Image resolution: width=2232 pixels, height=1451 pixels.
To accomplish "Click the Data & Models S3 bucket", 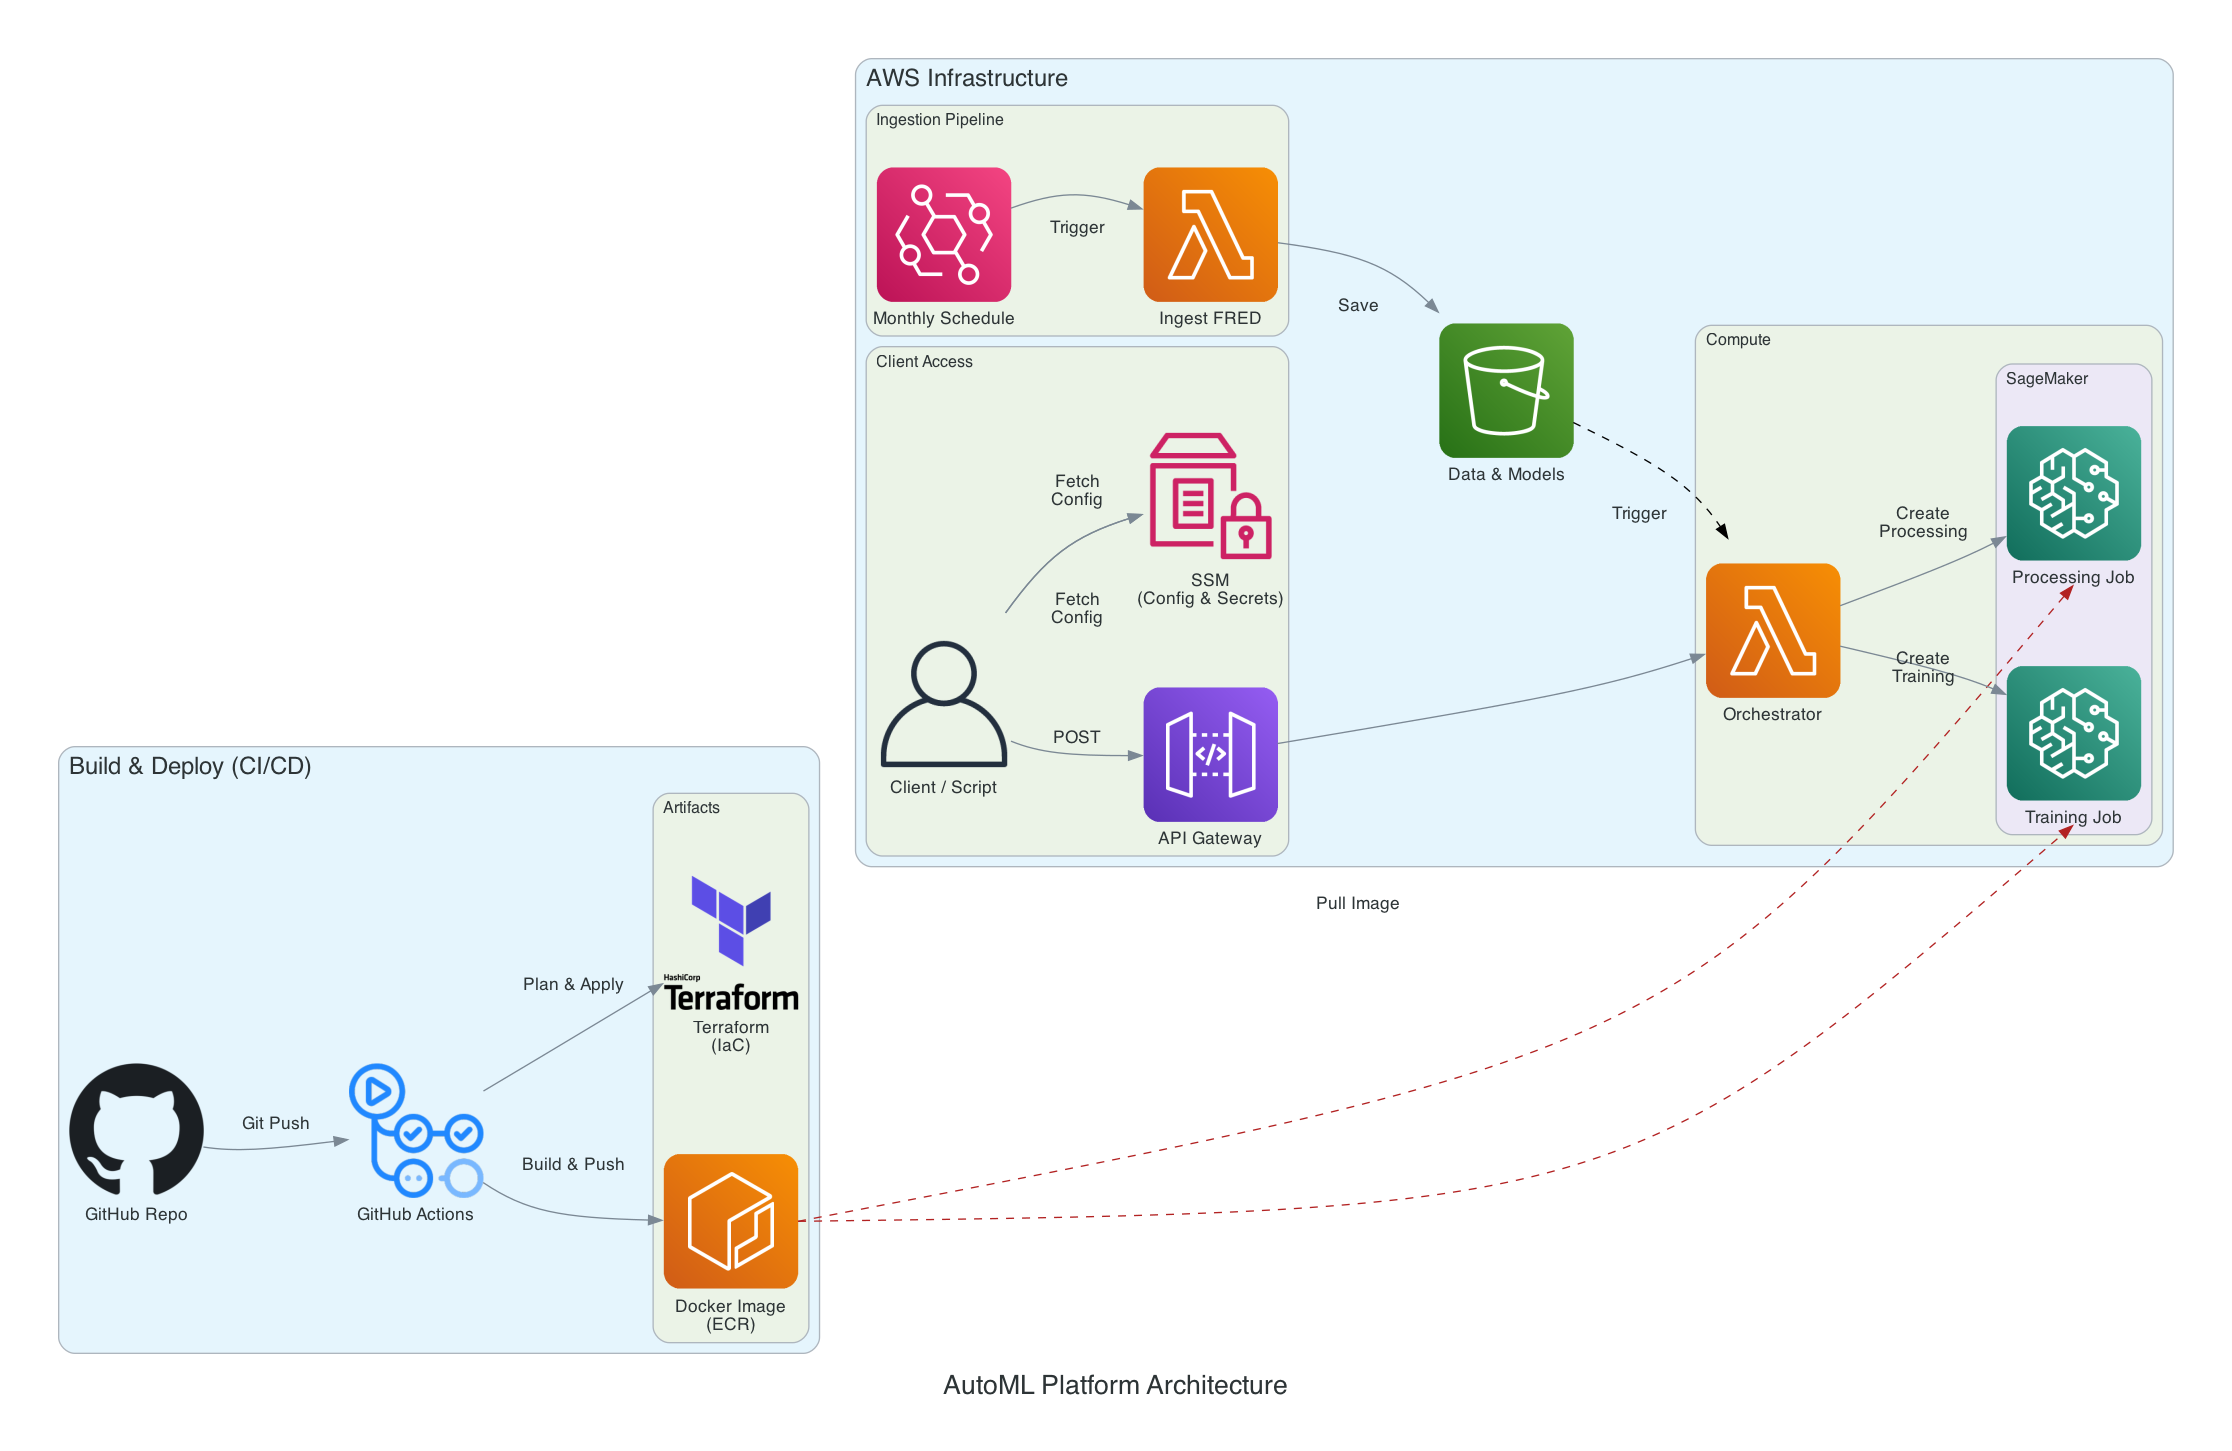I will tap(1505, 390).
